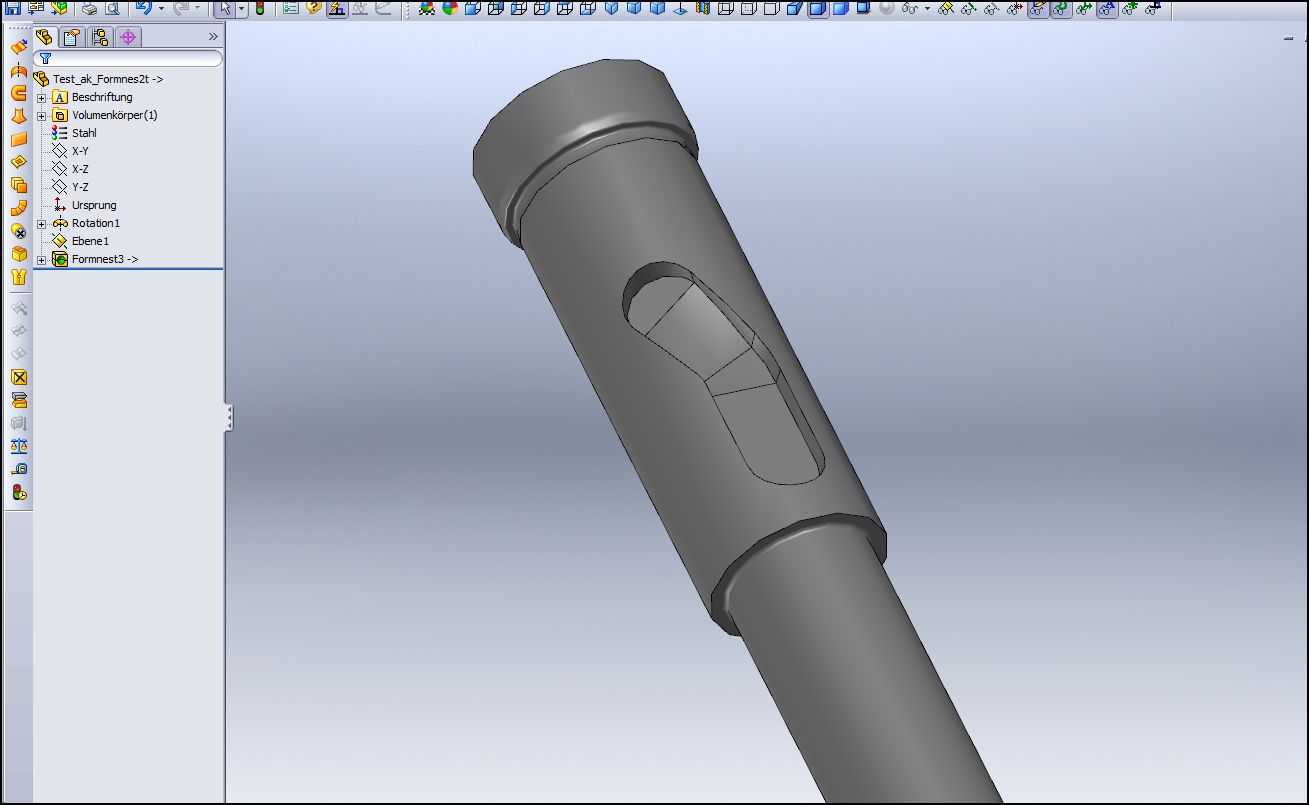Open the Select tool dropdown arrow
Viewport: 1309px width, 805px height.
tap(241, 9)
